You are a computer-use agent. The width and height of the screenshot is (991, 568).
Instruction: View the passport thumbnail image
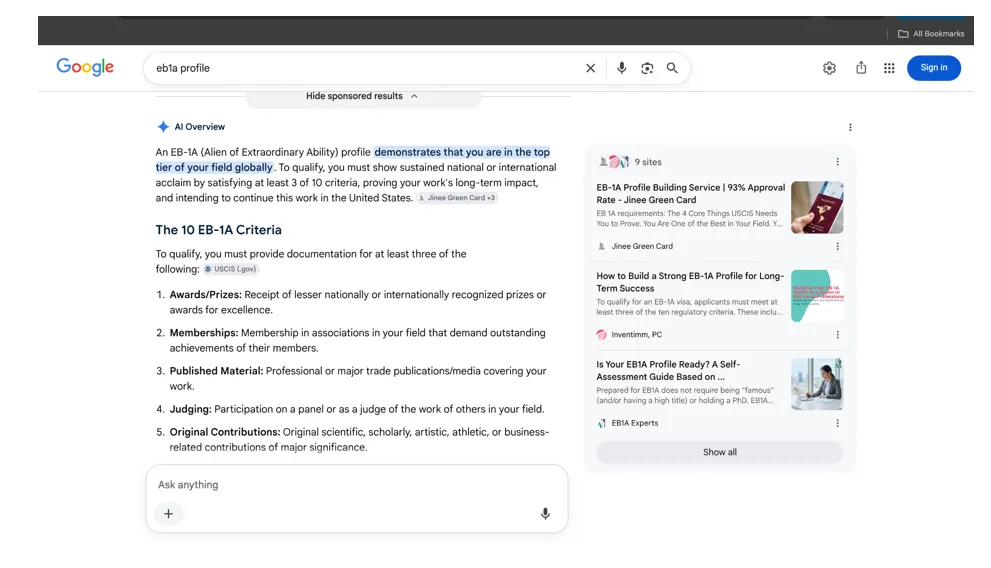[817, 207]
